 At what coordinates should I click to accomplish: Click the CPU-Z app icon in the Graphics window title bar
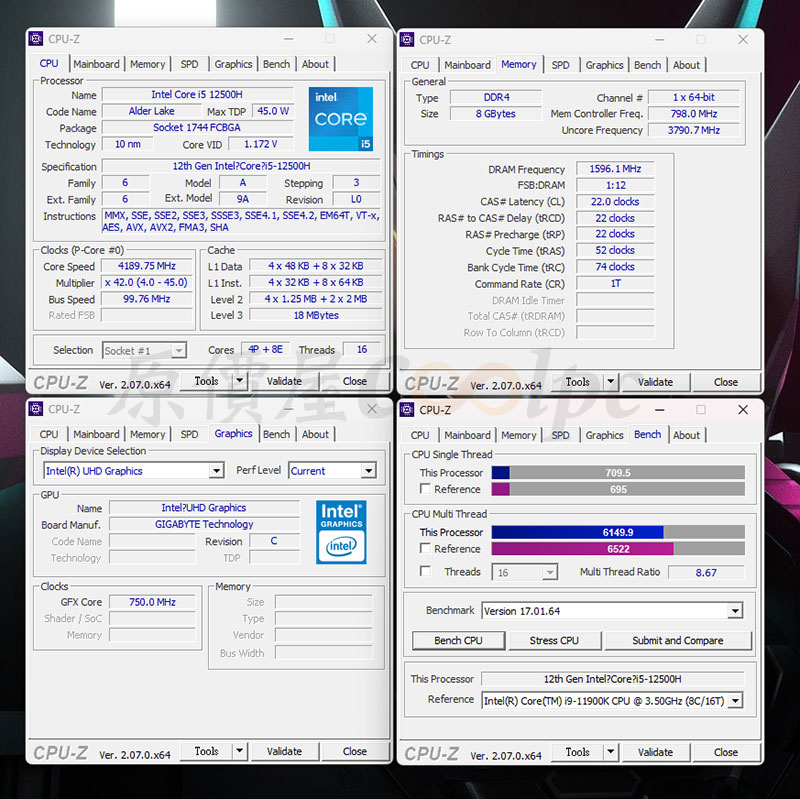[x=36, y=409]
